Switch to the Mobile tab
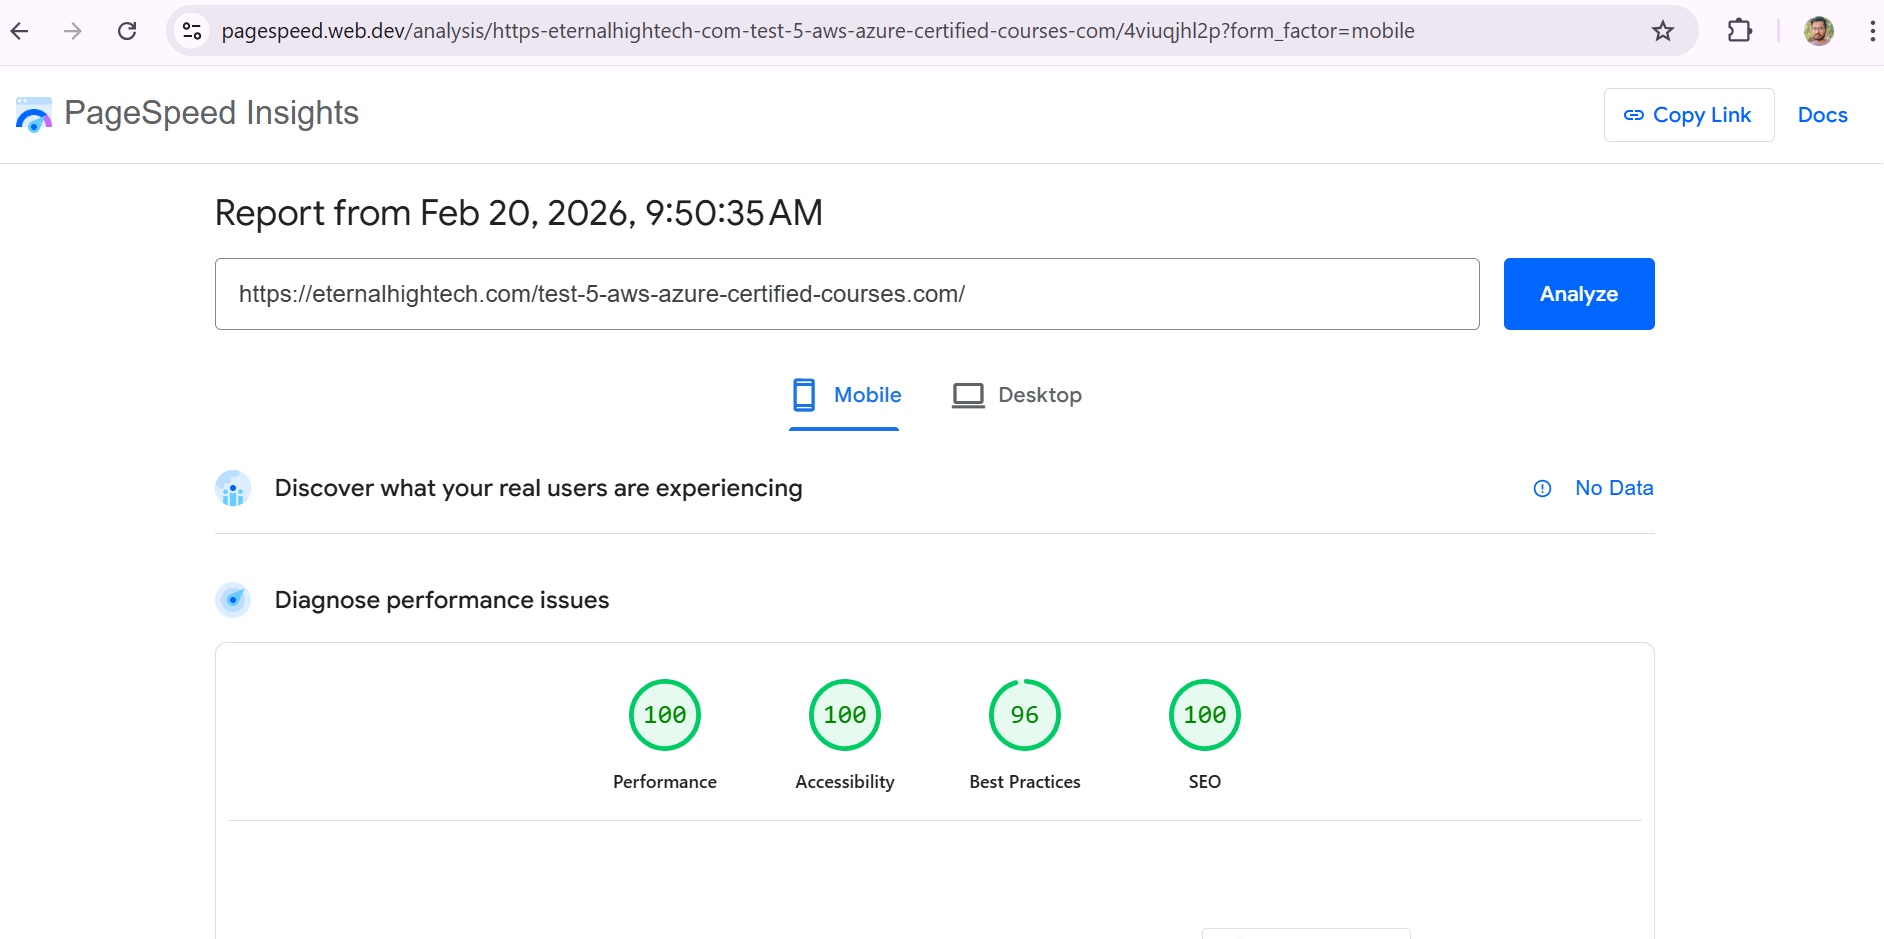 [x=845, y=396]
